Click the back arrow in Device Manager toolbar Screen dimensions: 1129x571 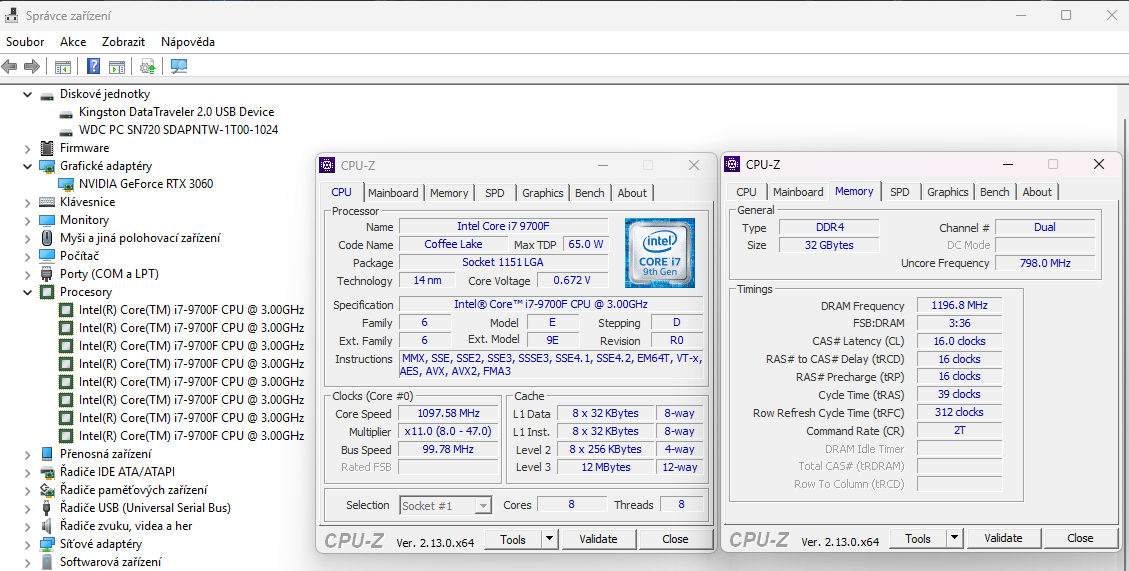point(10,67)
